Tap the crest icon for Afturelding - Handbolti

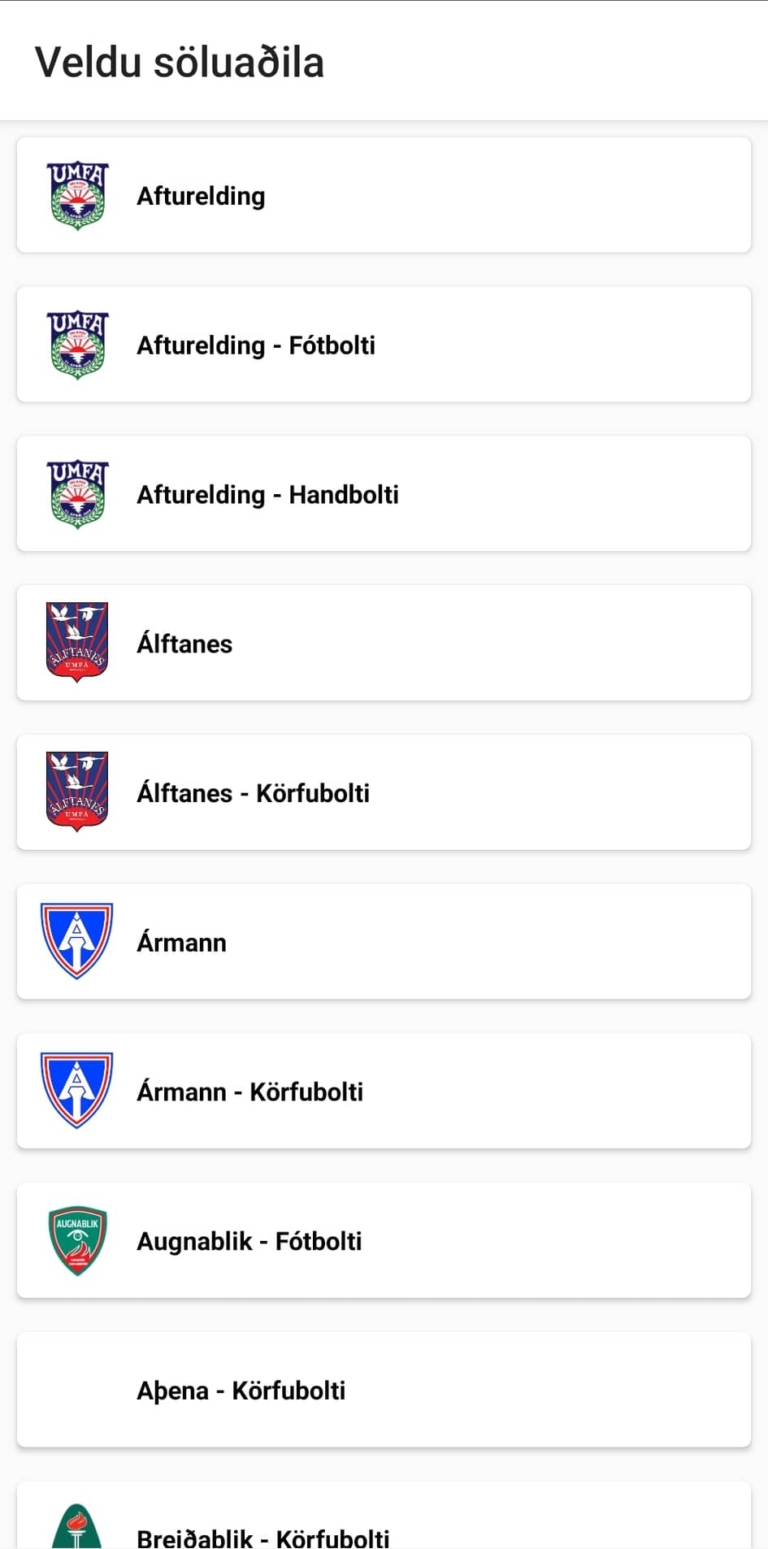click(x=77, y=494)
